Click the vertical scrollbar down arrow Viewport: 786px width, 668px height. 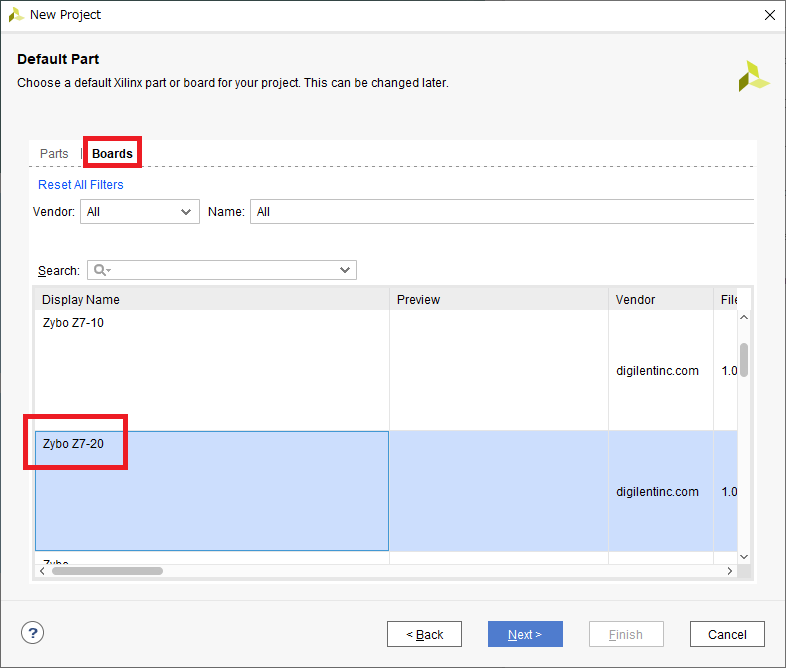[744, 557]
